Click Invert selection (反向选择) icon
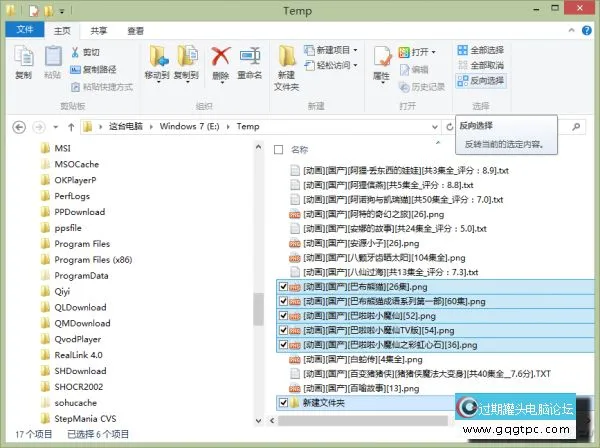Viewport: 600px width, 448px height. click(463, 81)
